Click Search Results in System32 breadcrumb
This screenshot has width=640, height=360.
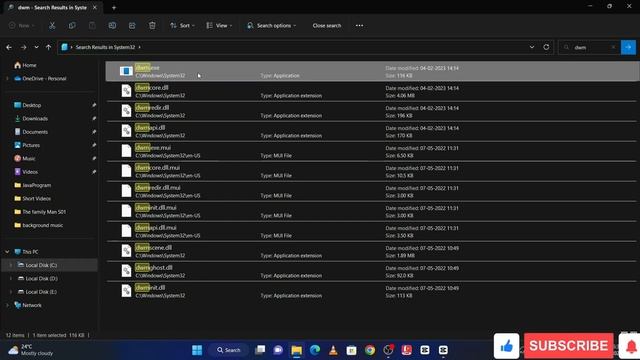coord(105,47)
